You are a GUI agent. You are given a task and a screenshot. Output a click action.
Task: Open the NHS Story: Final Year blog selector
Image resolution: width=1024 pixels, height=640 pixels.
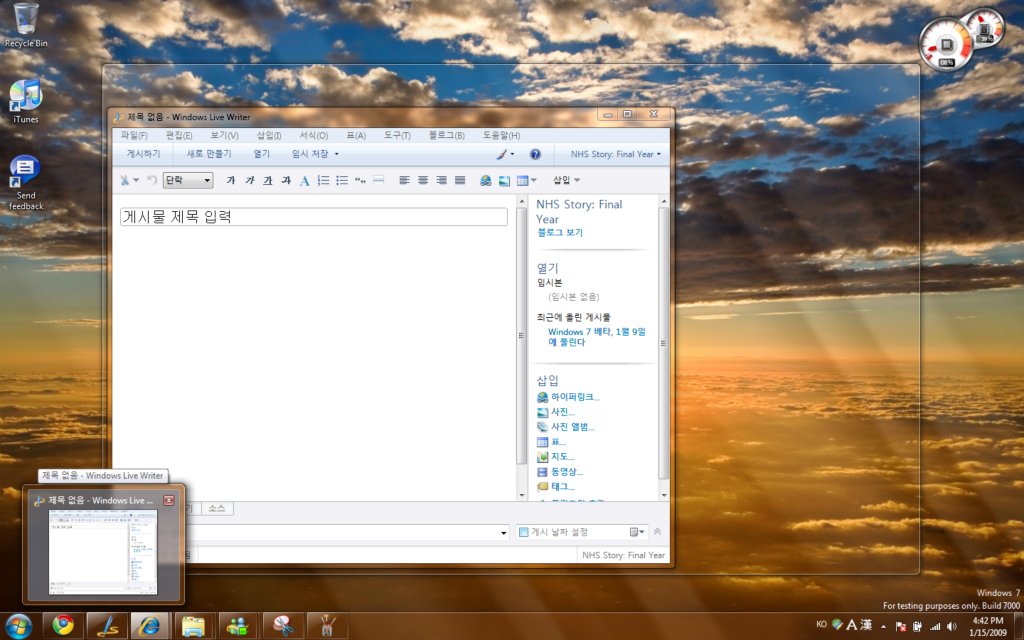[615, 154]
